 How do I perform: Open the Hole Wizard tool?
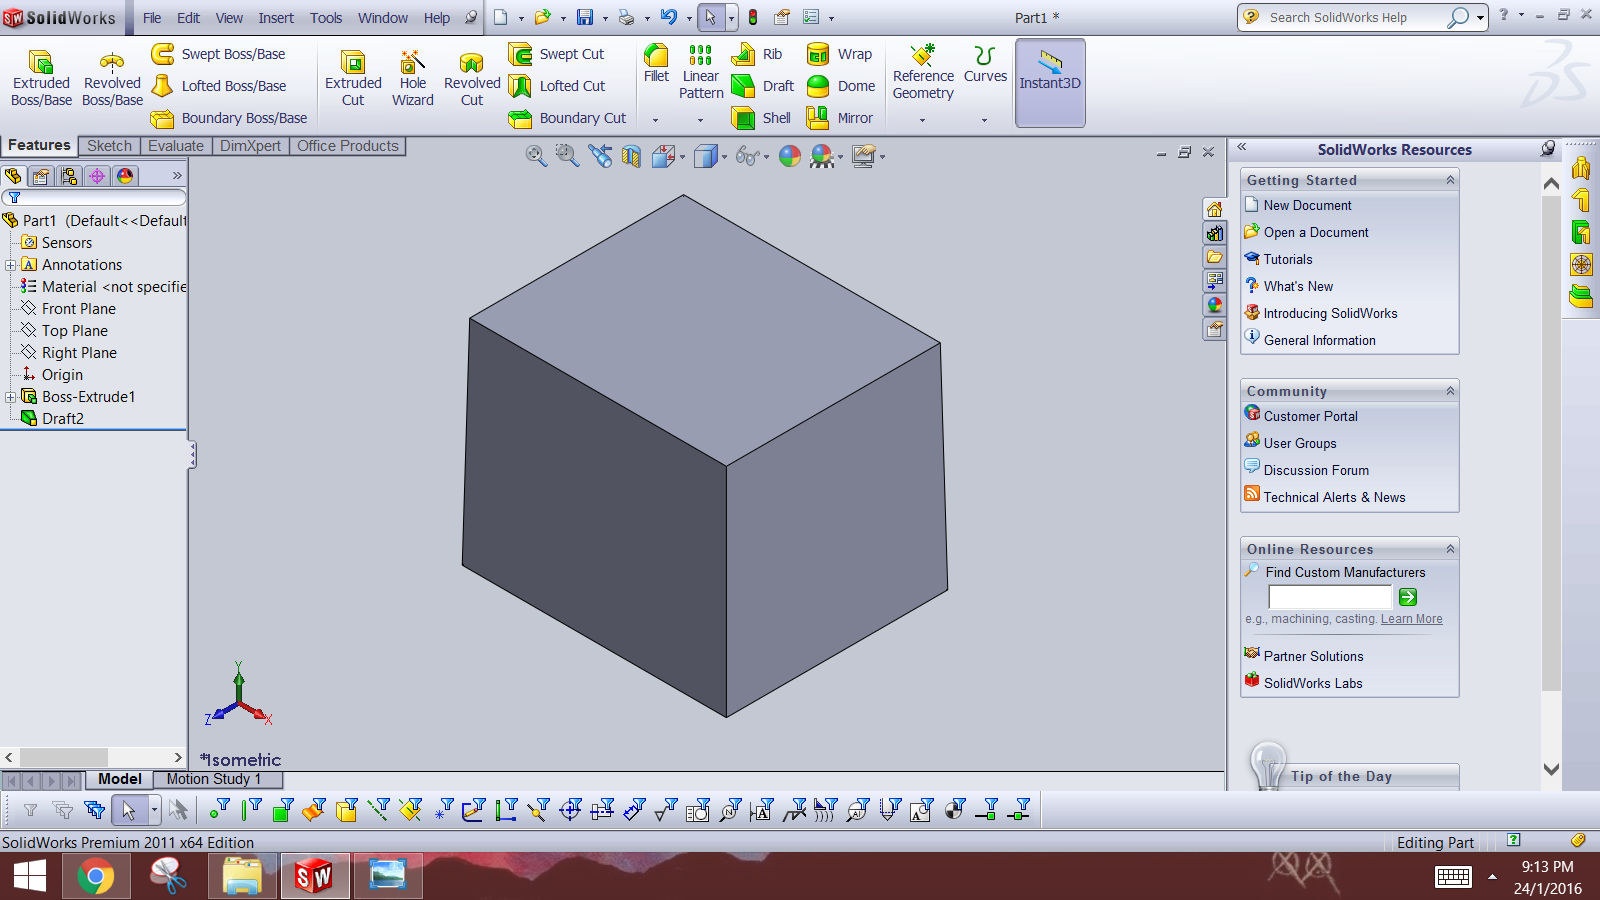[412, 75]
